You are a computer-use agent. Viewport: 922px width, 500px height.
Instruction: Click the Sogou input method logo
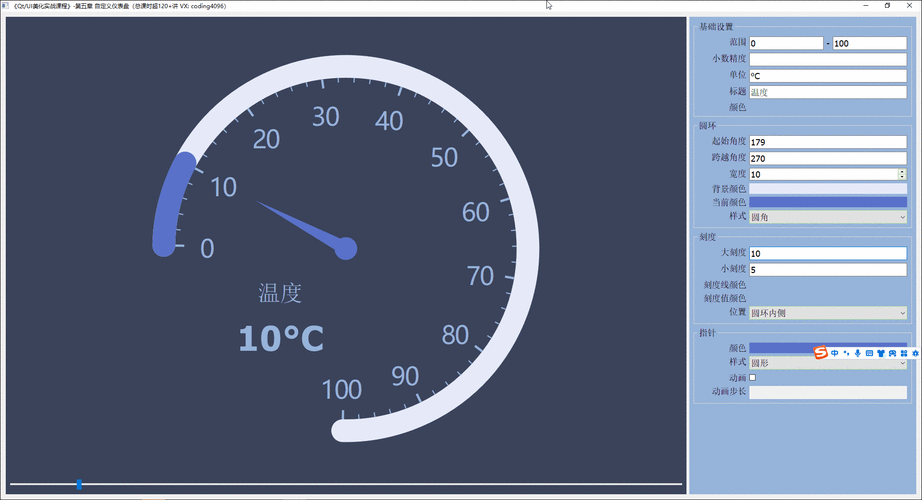(821, 353)
